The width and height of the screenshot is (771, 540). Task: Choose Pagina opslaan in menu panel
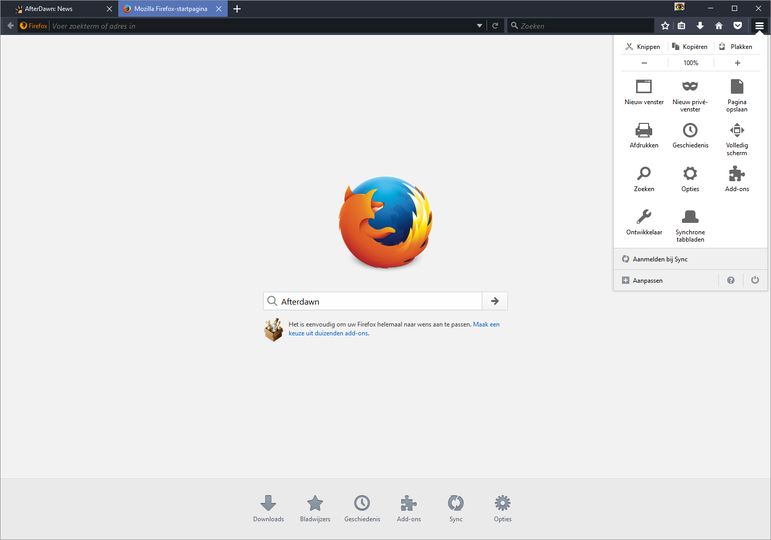tap(737, 95)
